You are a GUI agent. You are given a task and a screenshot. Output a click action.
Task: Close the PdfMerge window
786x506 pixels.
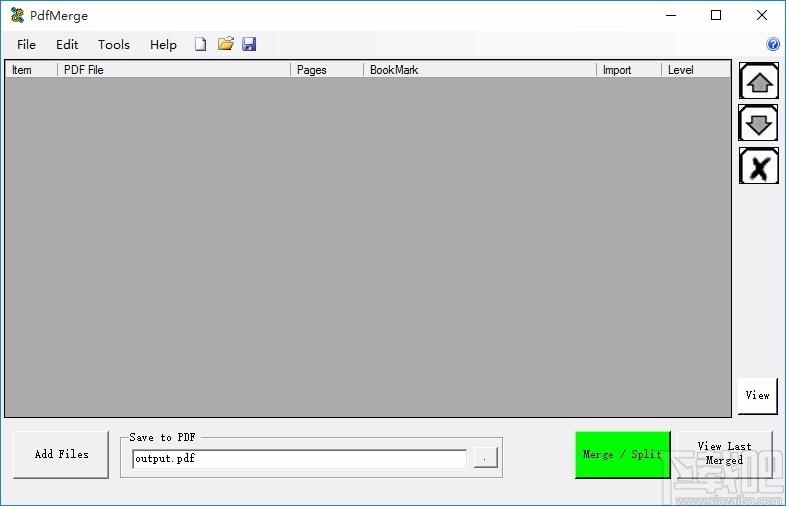pos(761,15)
